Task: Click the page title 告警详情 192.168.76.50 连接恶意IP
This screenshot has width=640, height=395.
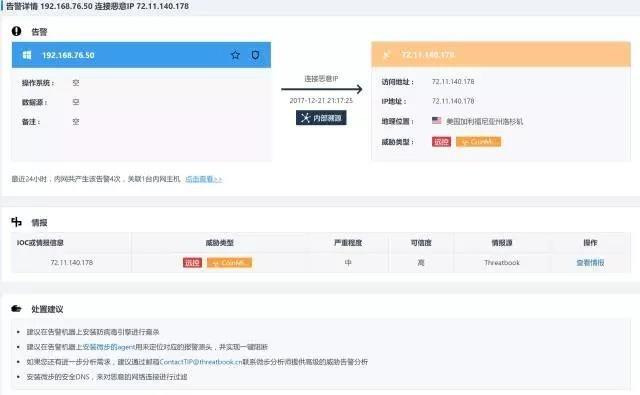Action: [97, 6]
